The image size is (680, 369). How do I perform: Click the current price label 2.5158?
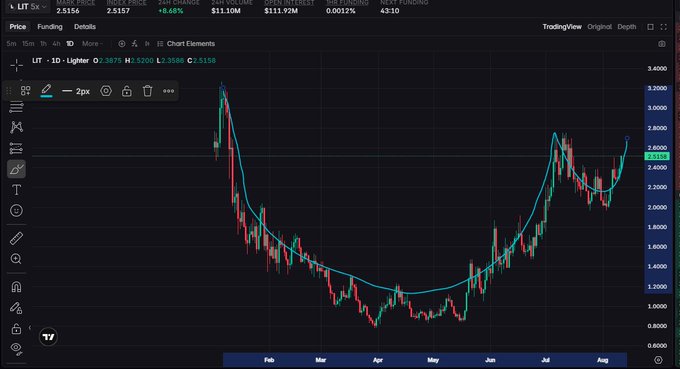657,157
